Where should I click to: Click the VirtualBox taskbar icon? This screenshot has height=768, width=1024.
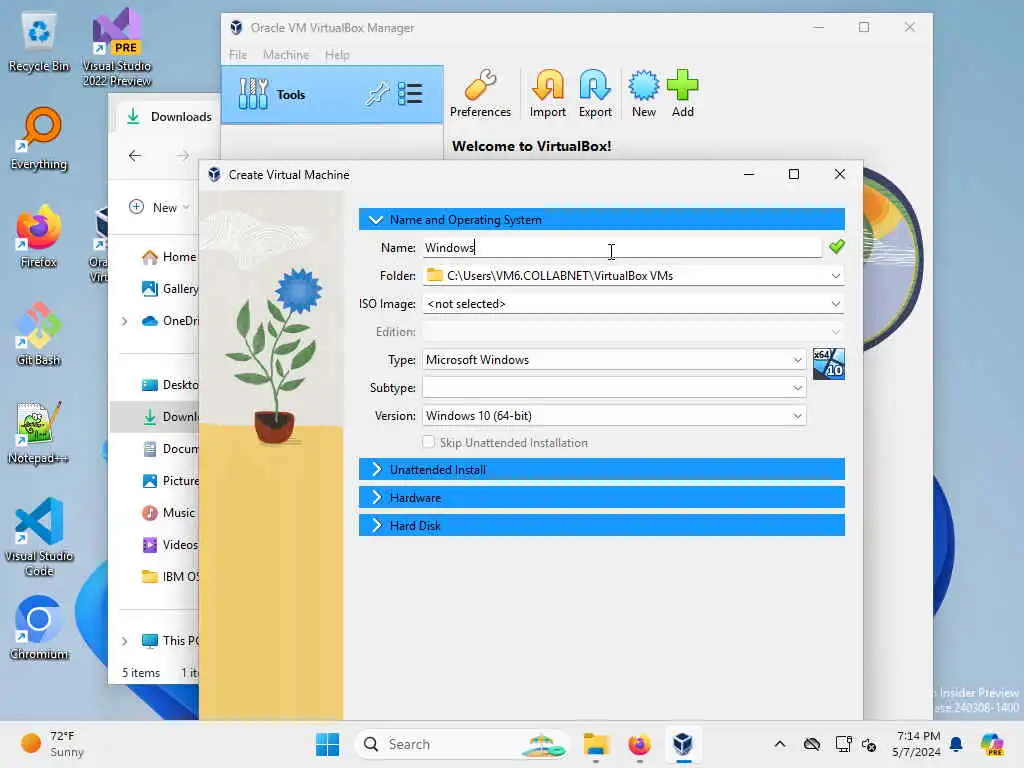683,744
